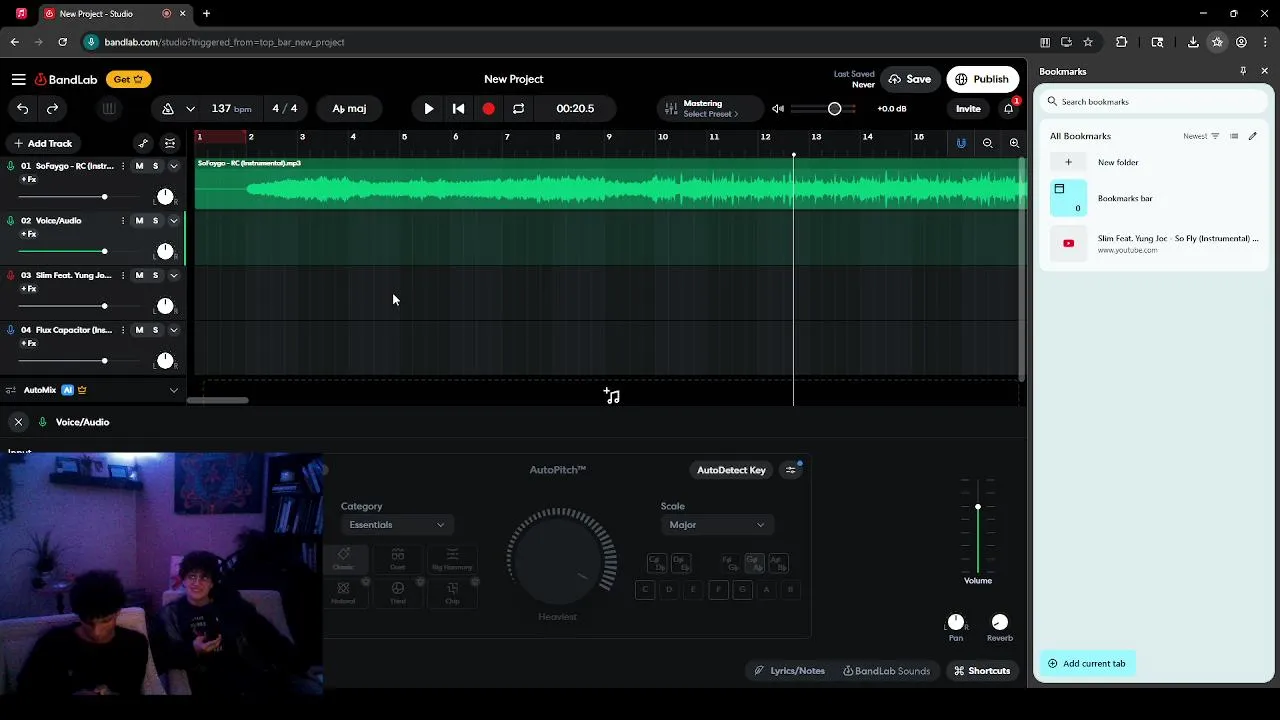Toggle snap to grid magnet

961,143
